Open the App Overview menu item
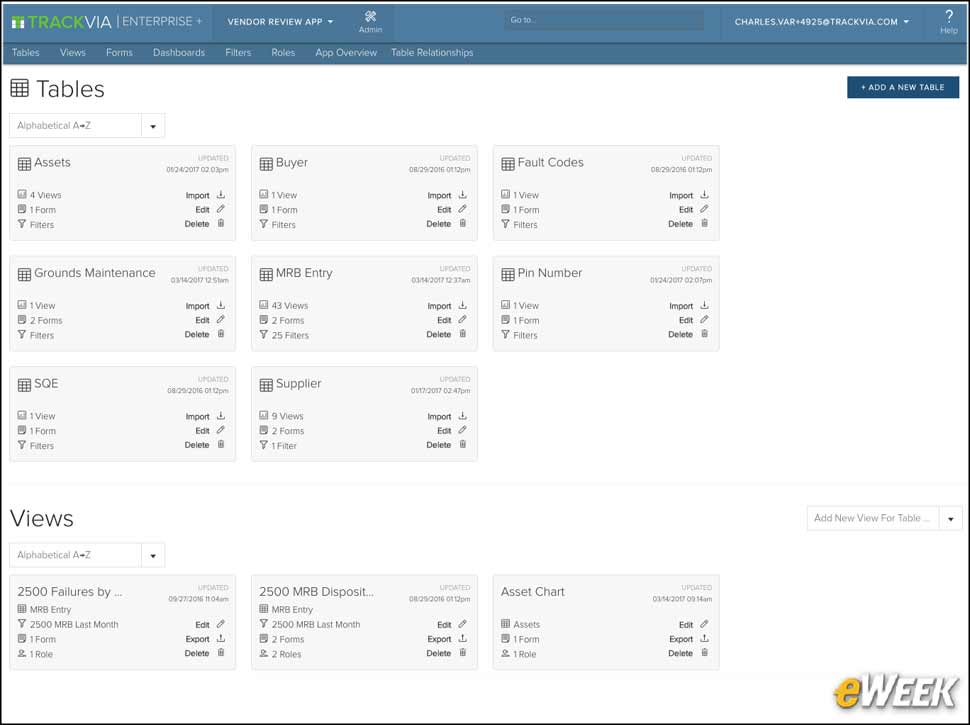The image size is (970, 725). click(x=346, y=53)
